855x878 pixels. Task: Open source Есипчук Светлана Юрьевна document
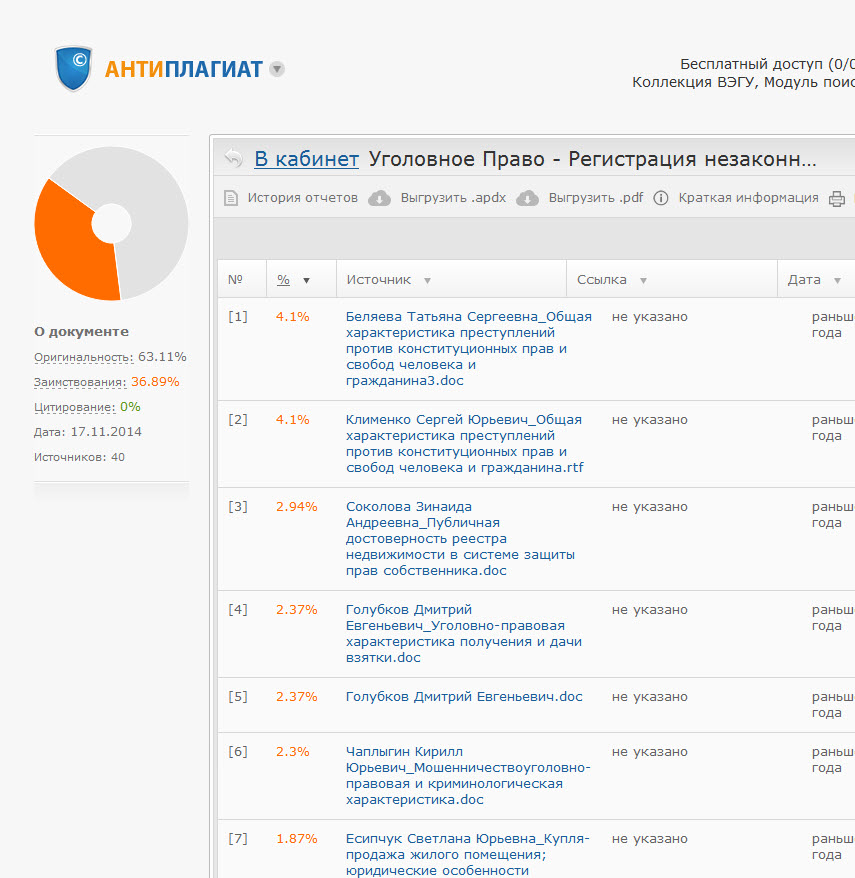pos(468,854)
